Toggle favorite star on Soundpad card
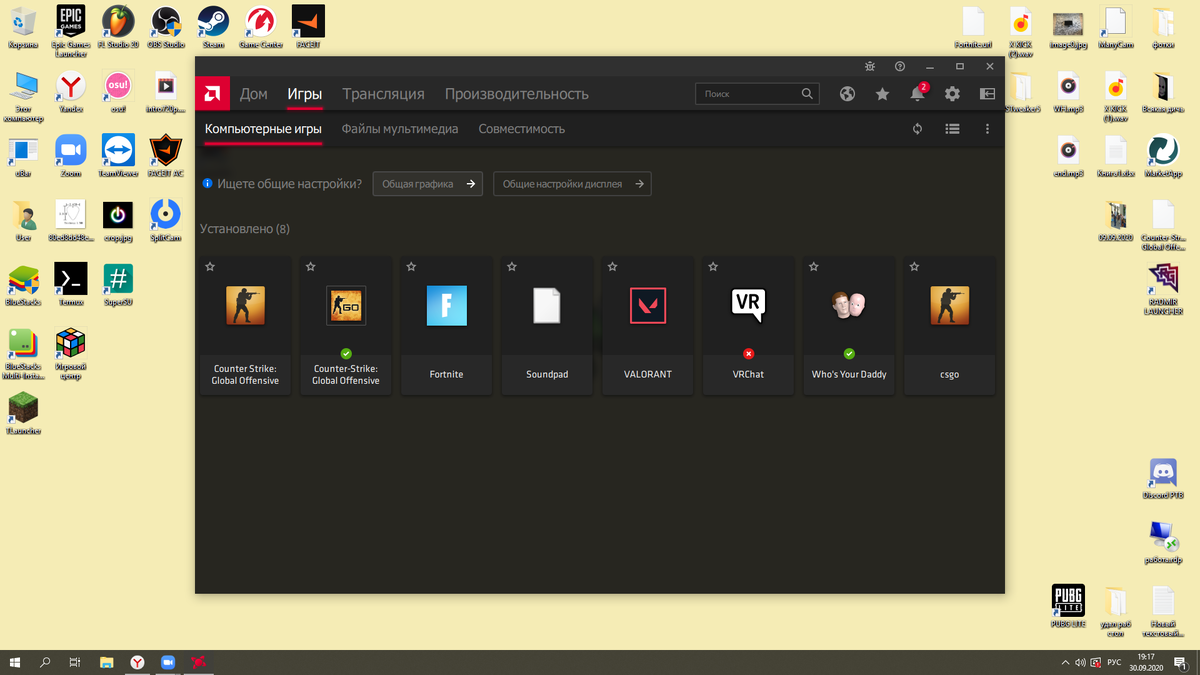1200x675 pixels. (512, 267)
